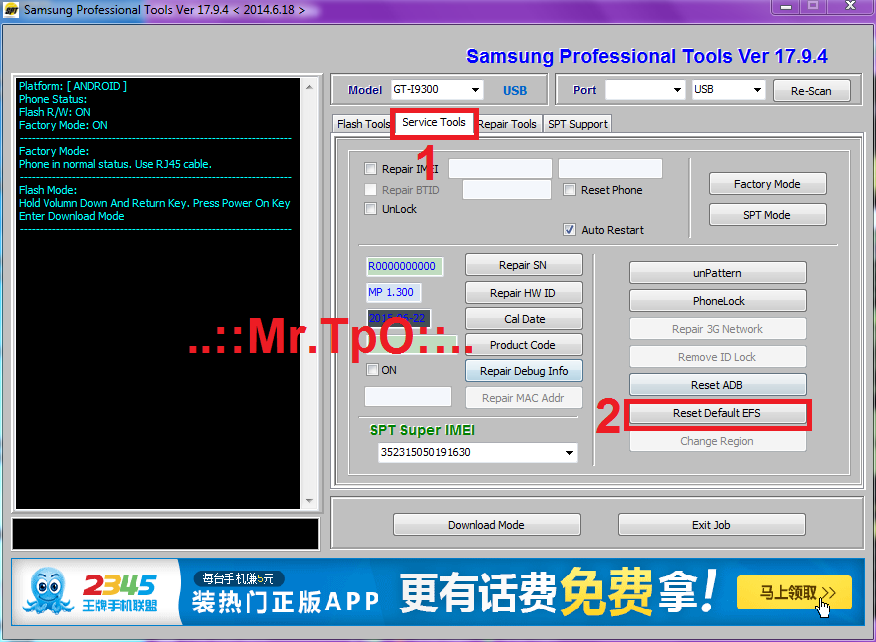Screen dimensions: 876x642
Task: Click the Cal Date button
Action: pos(523,318)
